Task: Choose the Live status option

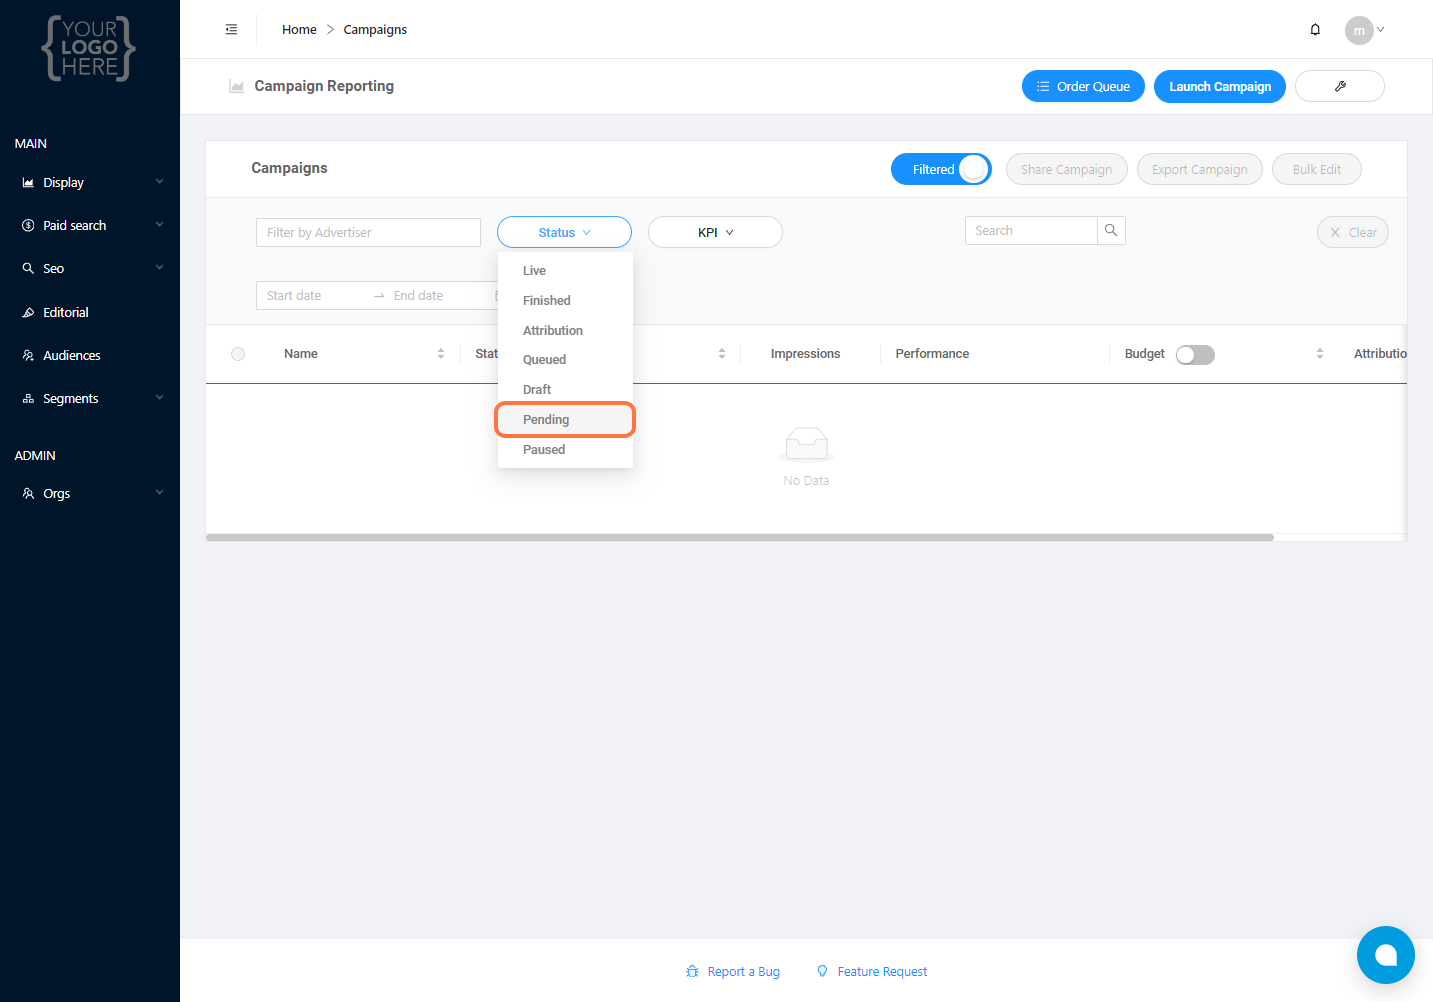Action: click(534, 271)
